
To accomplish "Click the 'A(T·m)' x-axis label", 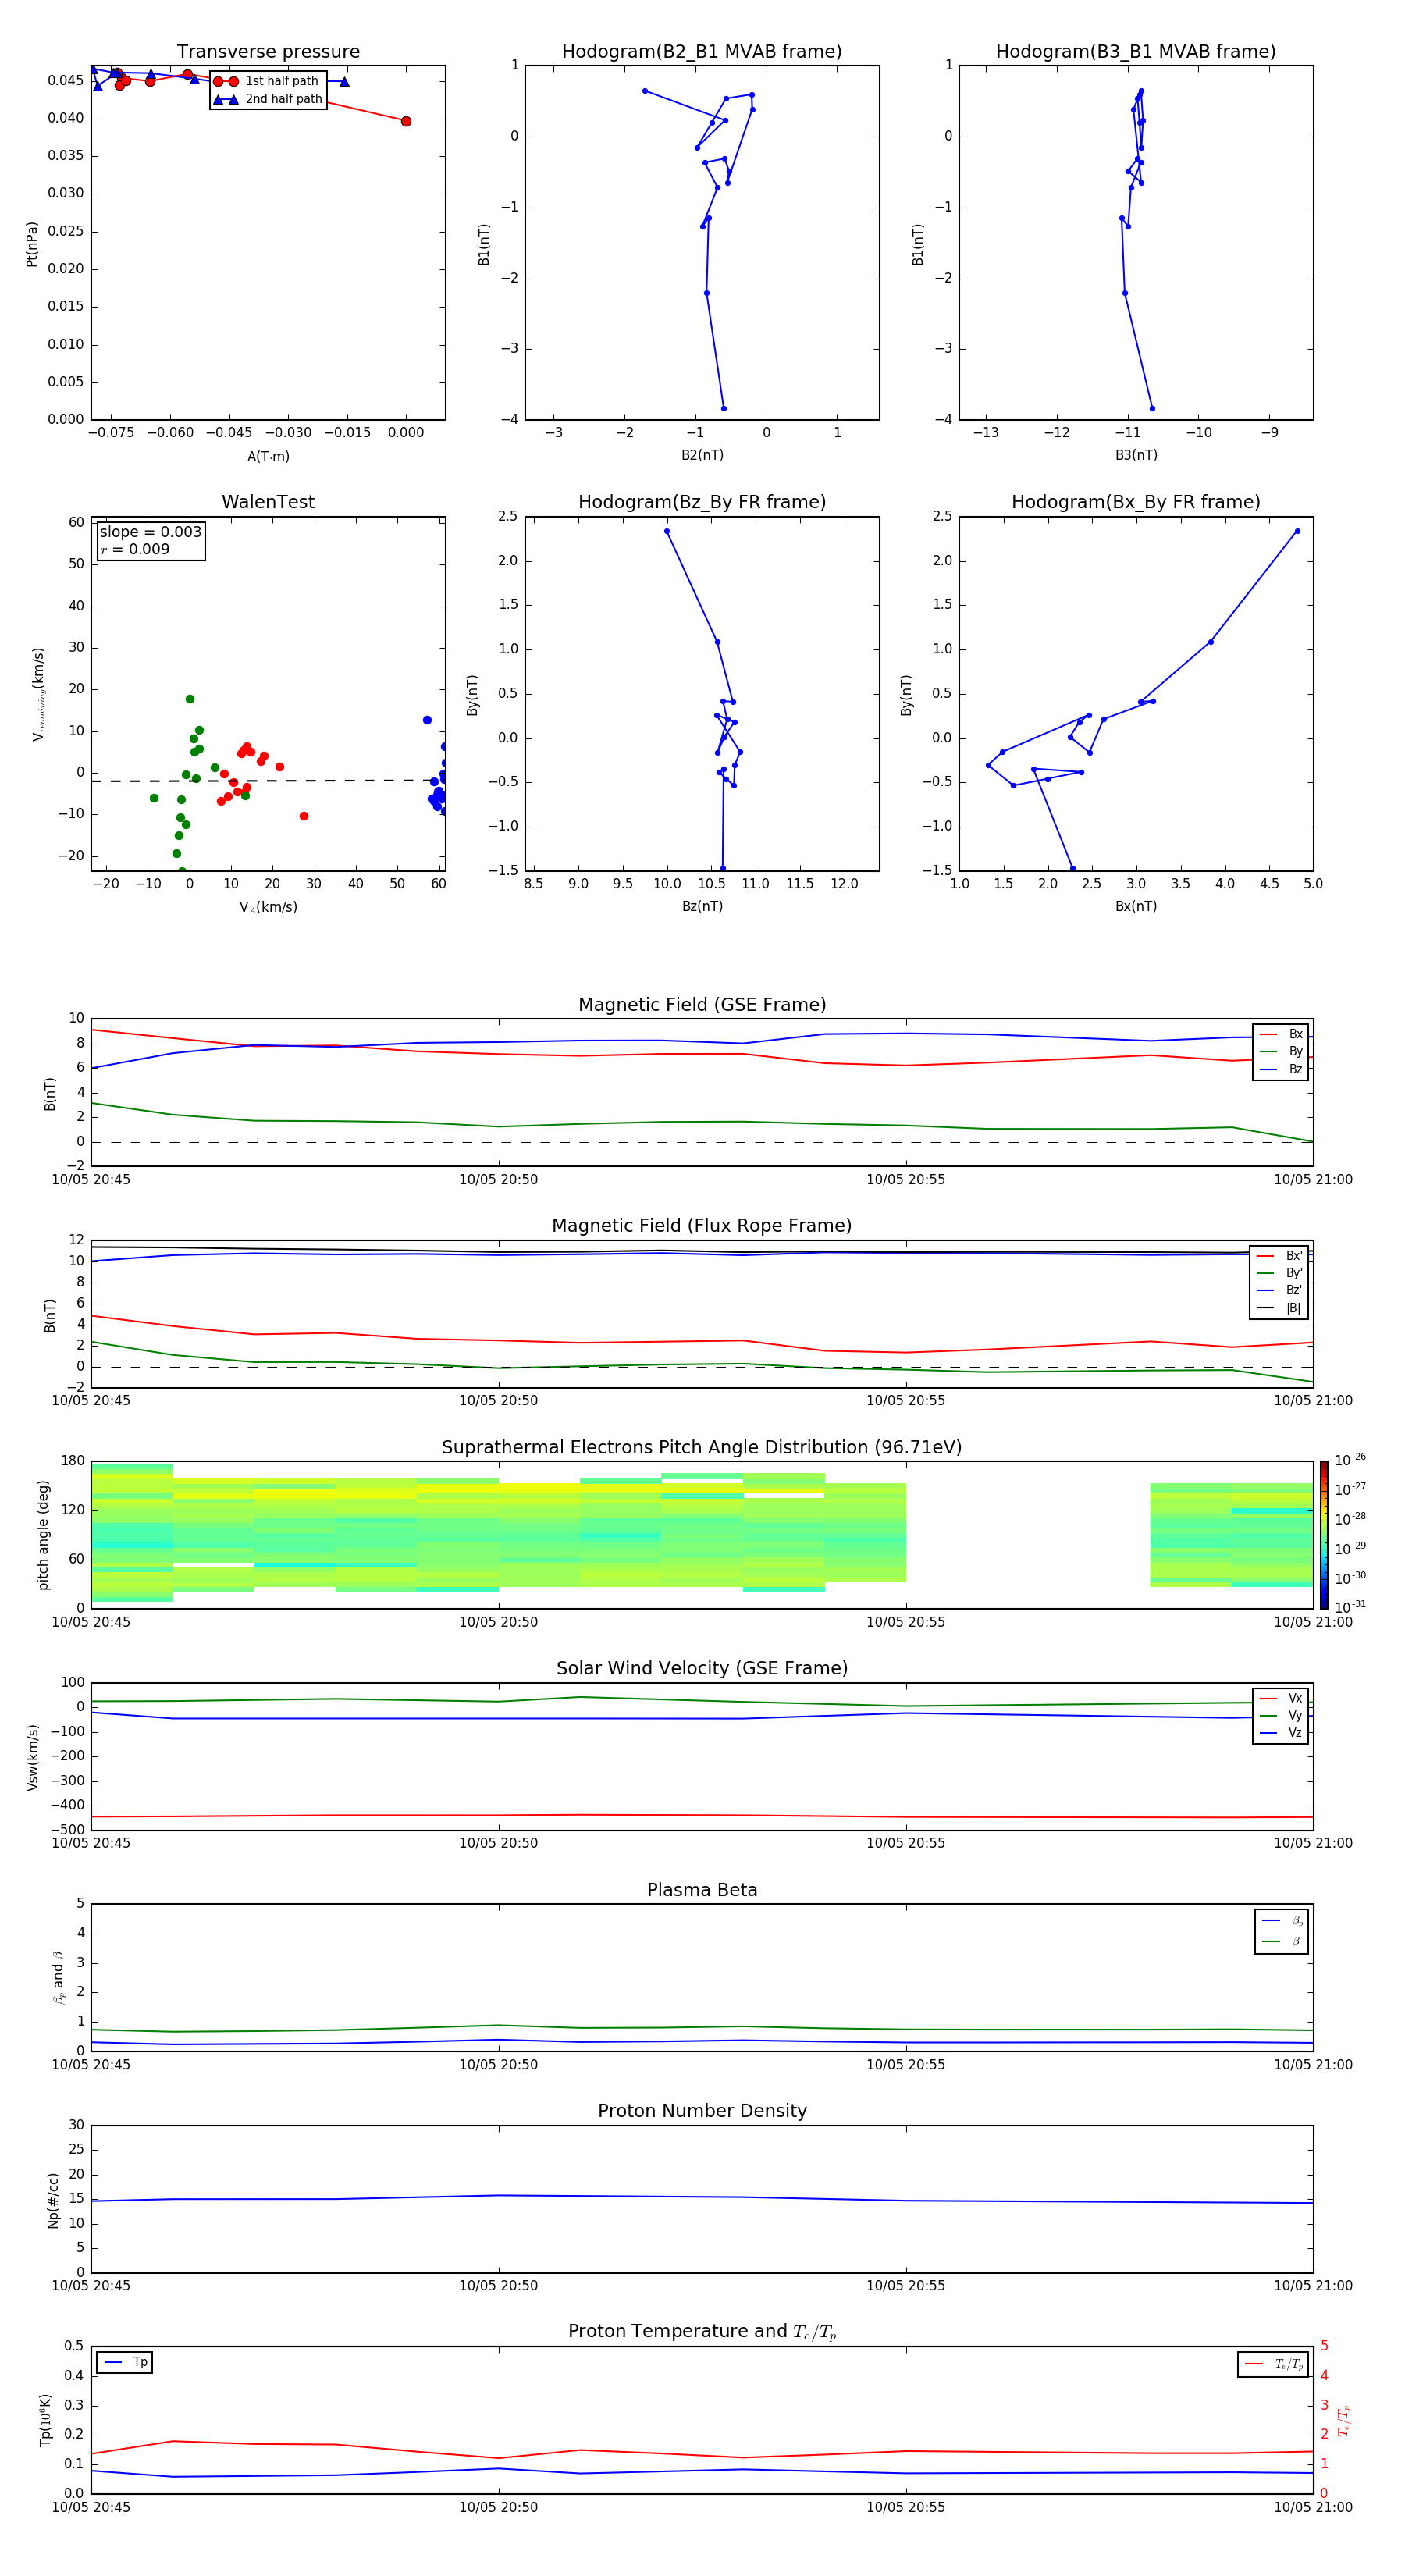I will 268,457.
